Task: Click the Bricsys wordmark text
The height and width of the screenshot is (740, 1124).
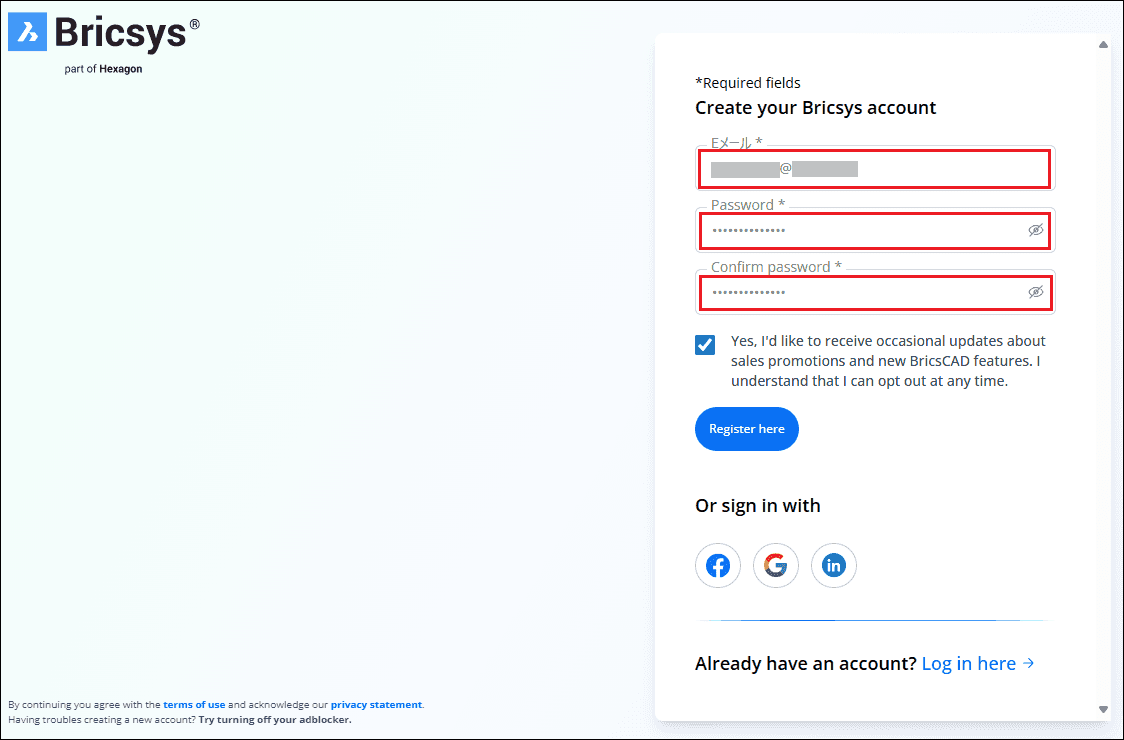Action: pos(120,32)
